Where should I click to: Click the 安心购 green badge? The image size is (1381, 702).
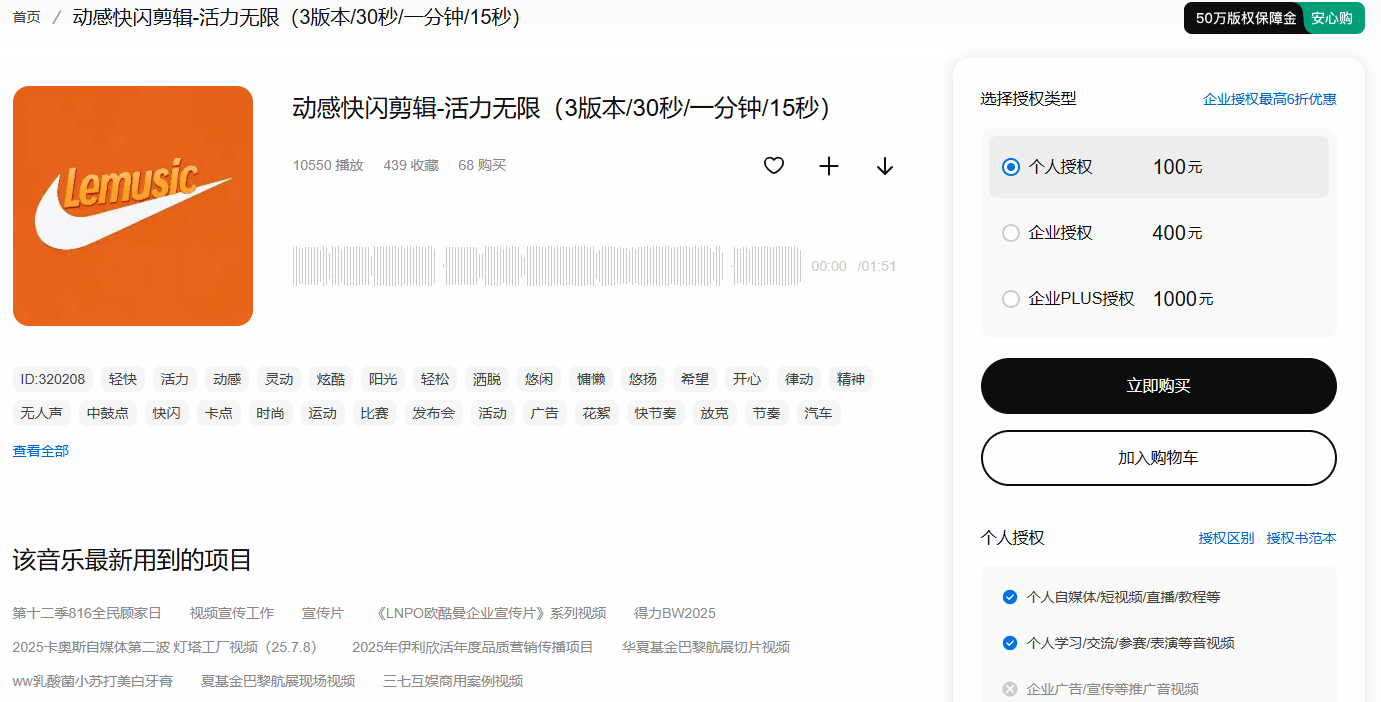point(1332,18)
